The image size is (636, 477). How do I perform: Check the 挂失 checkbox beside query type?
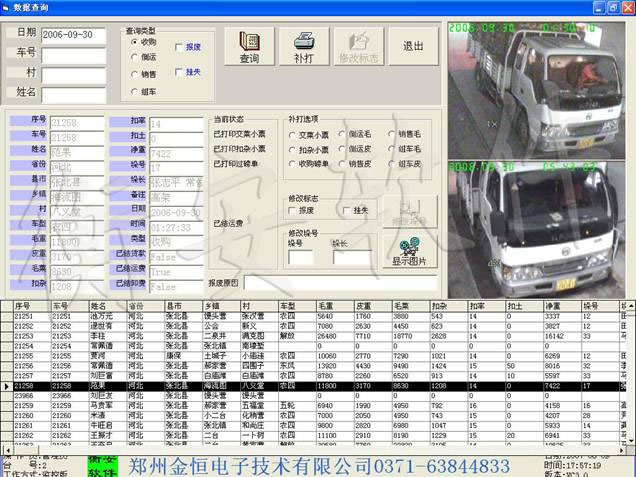point(180,72)
